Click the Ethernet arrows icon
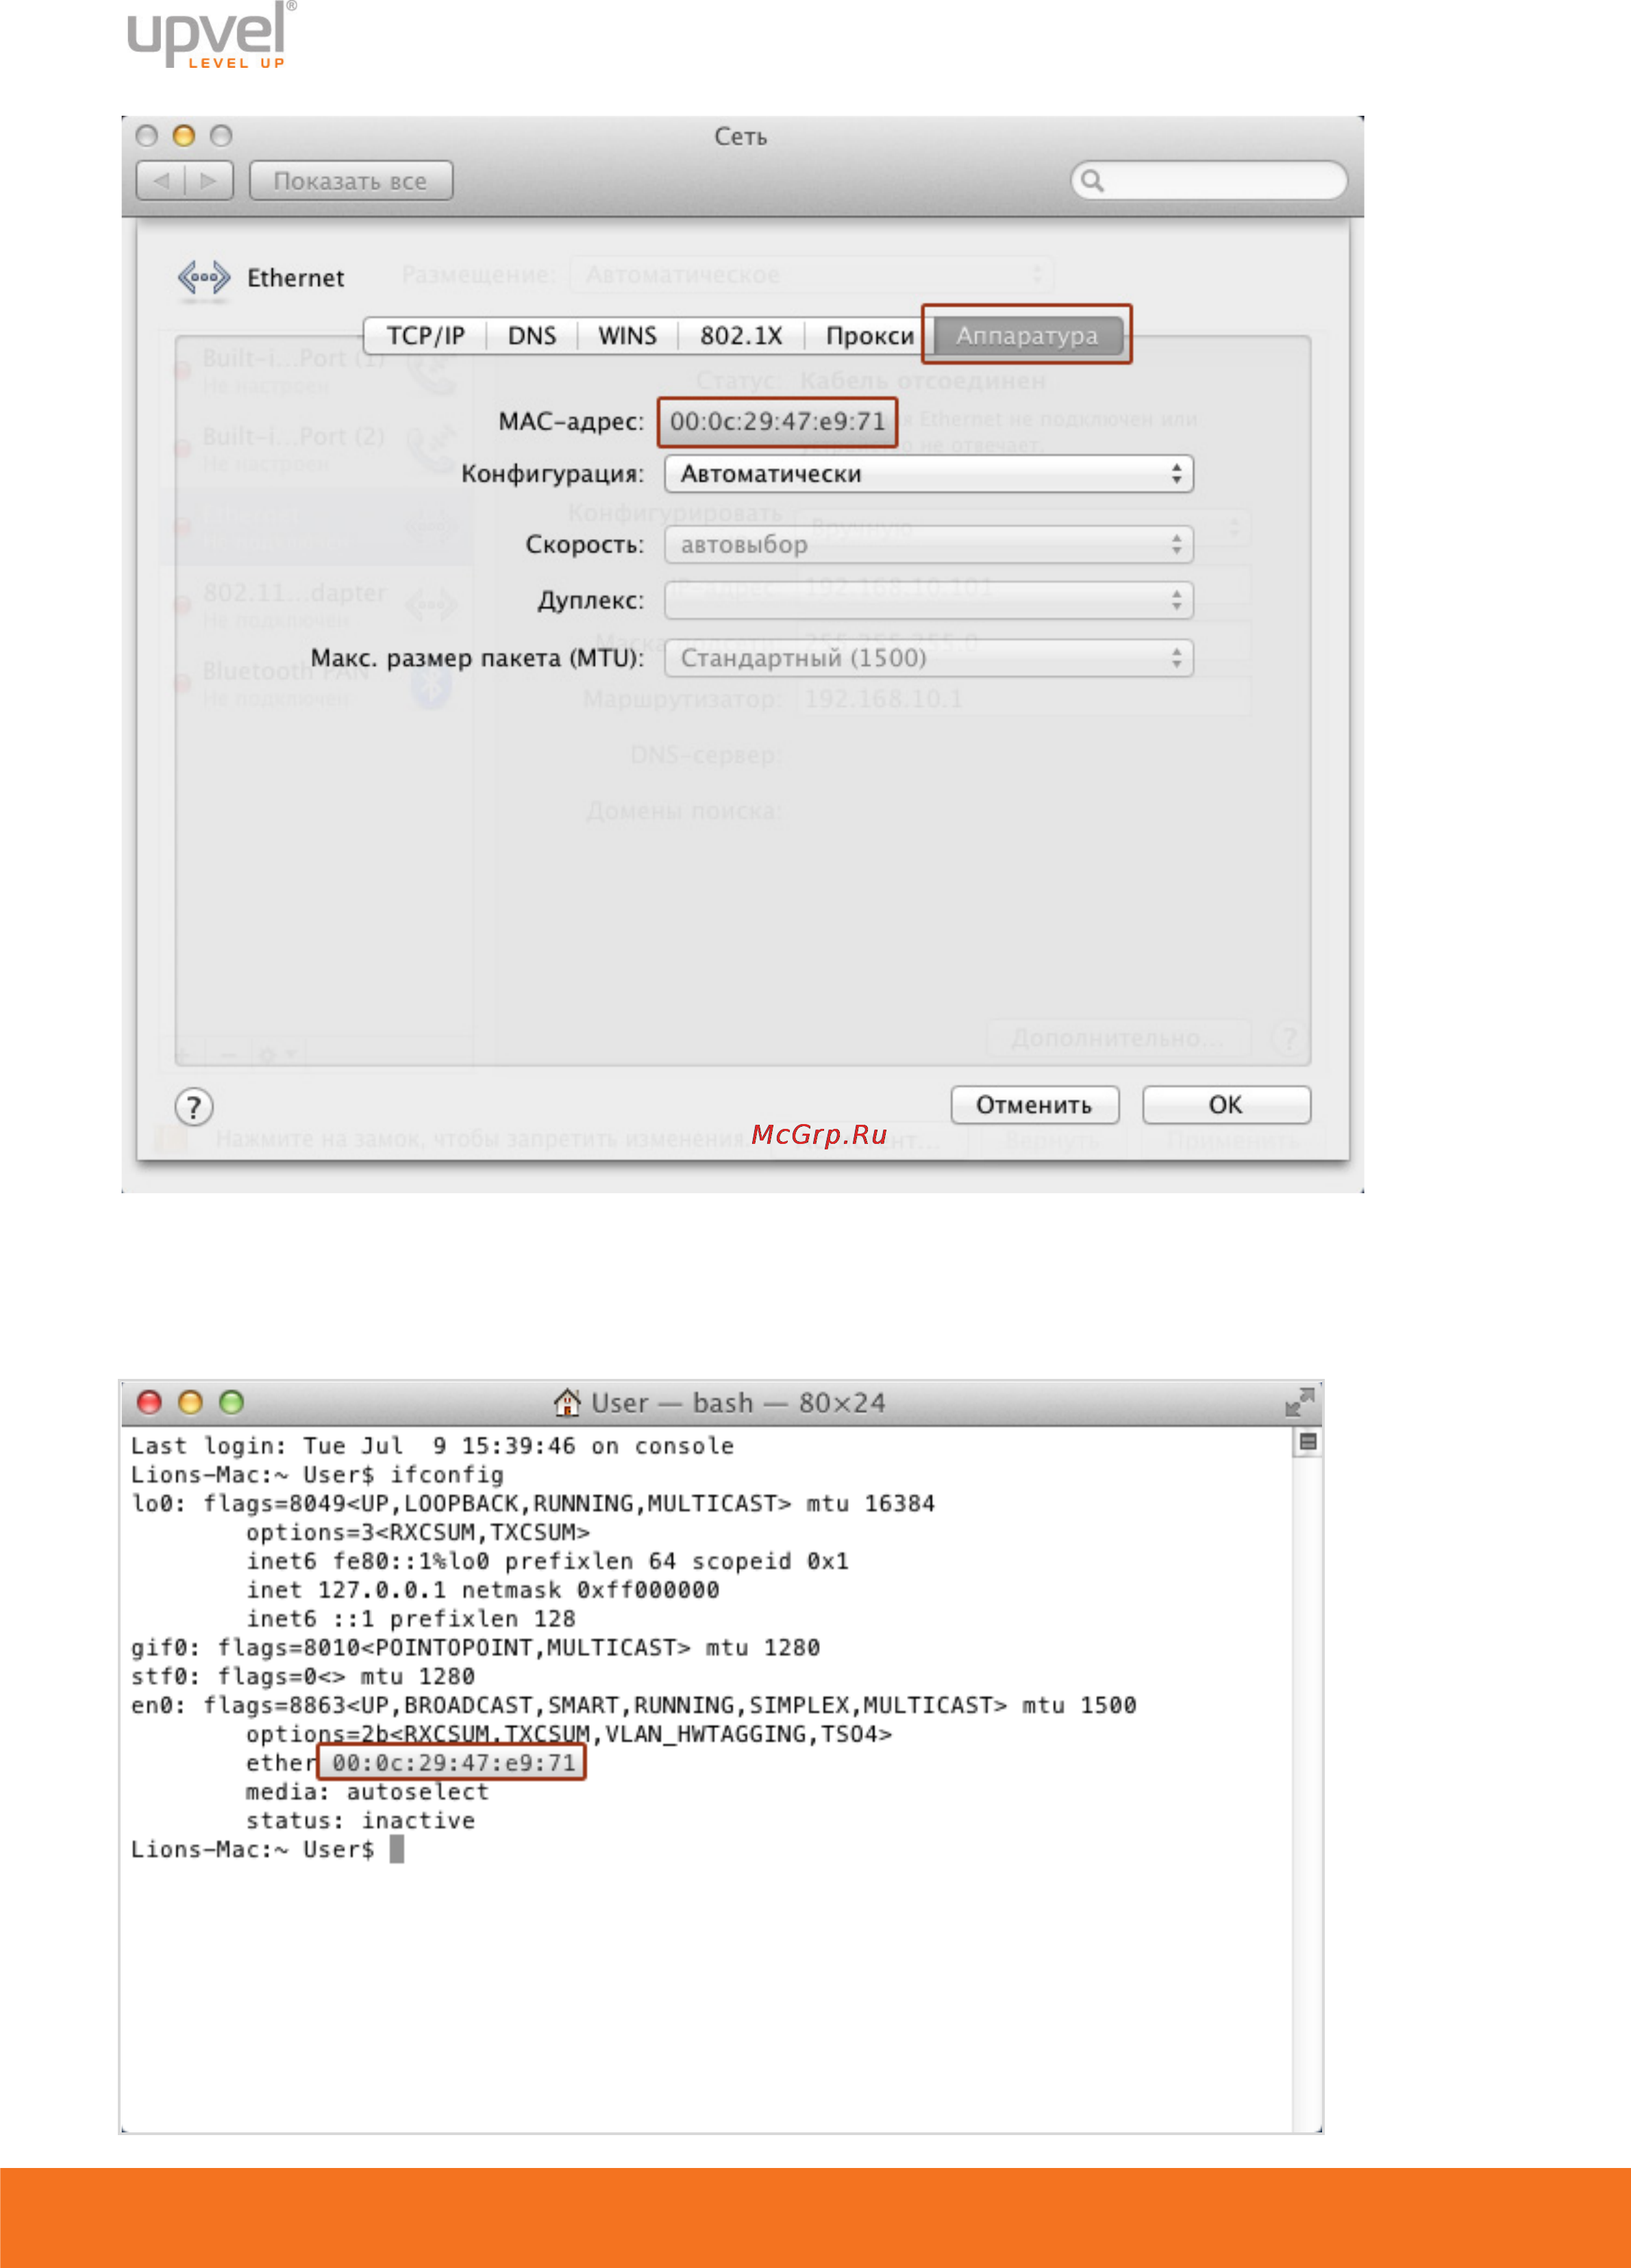Screen dimensions: 1631x2268 click(204, 277)
